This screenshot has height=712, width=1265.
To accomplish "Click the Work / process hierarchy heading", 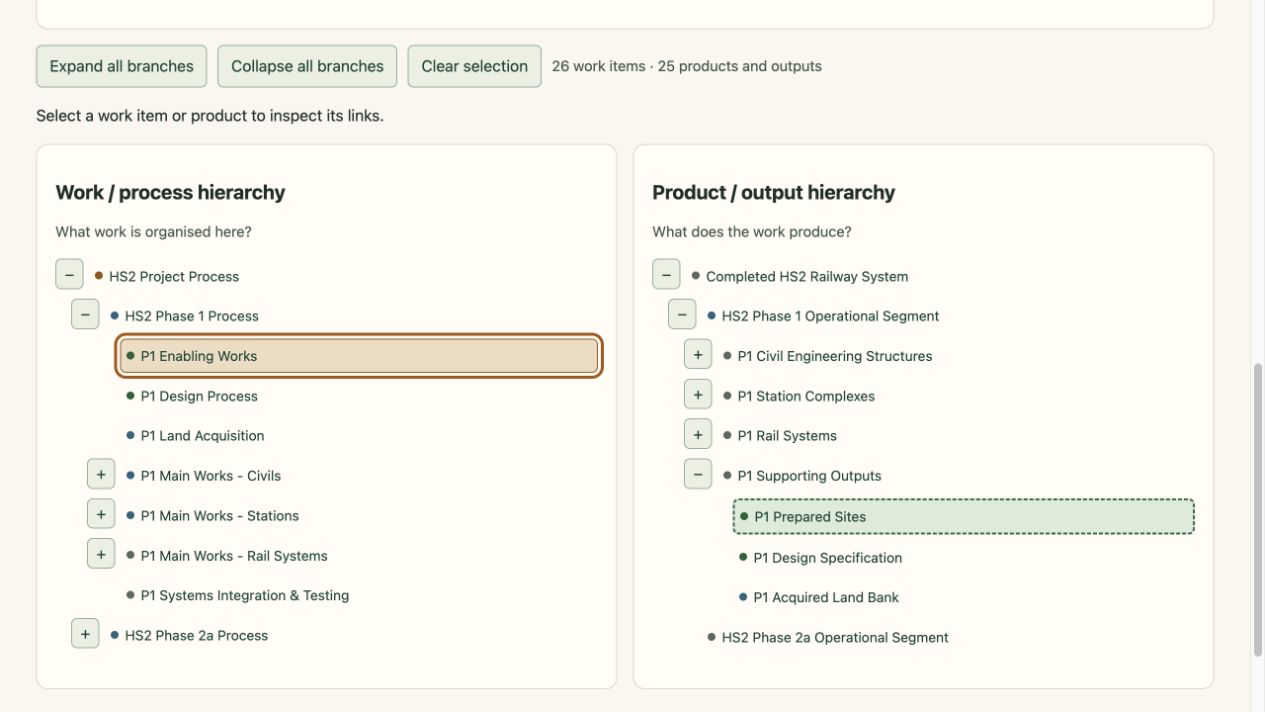I will click(x=170, y=193).
